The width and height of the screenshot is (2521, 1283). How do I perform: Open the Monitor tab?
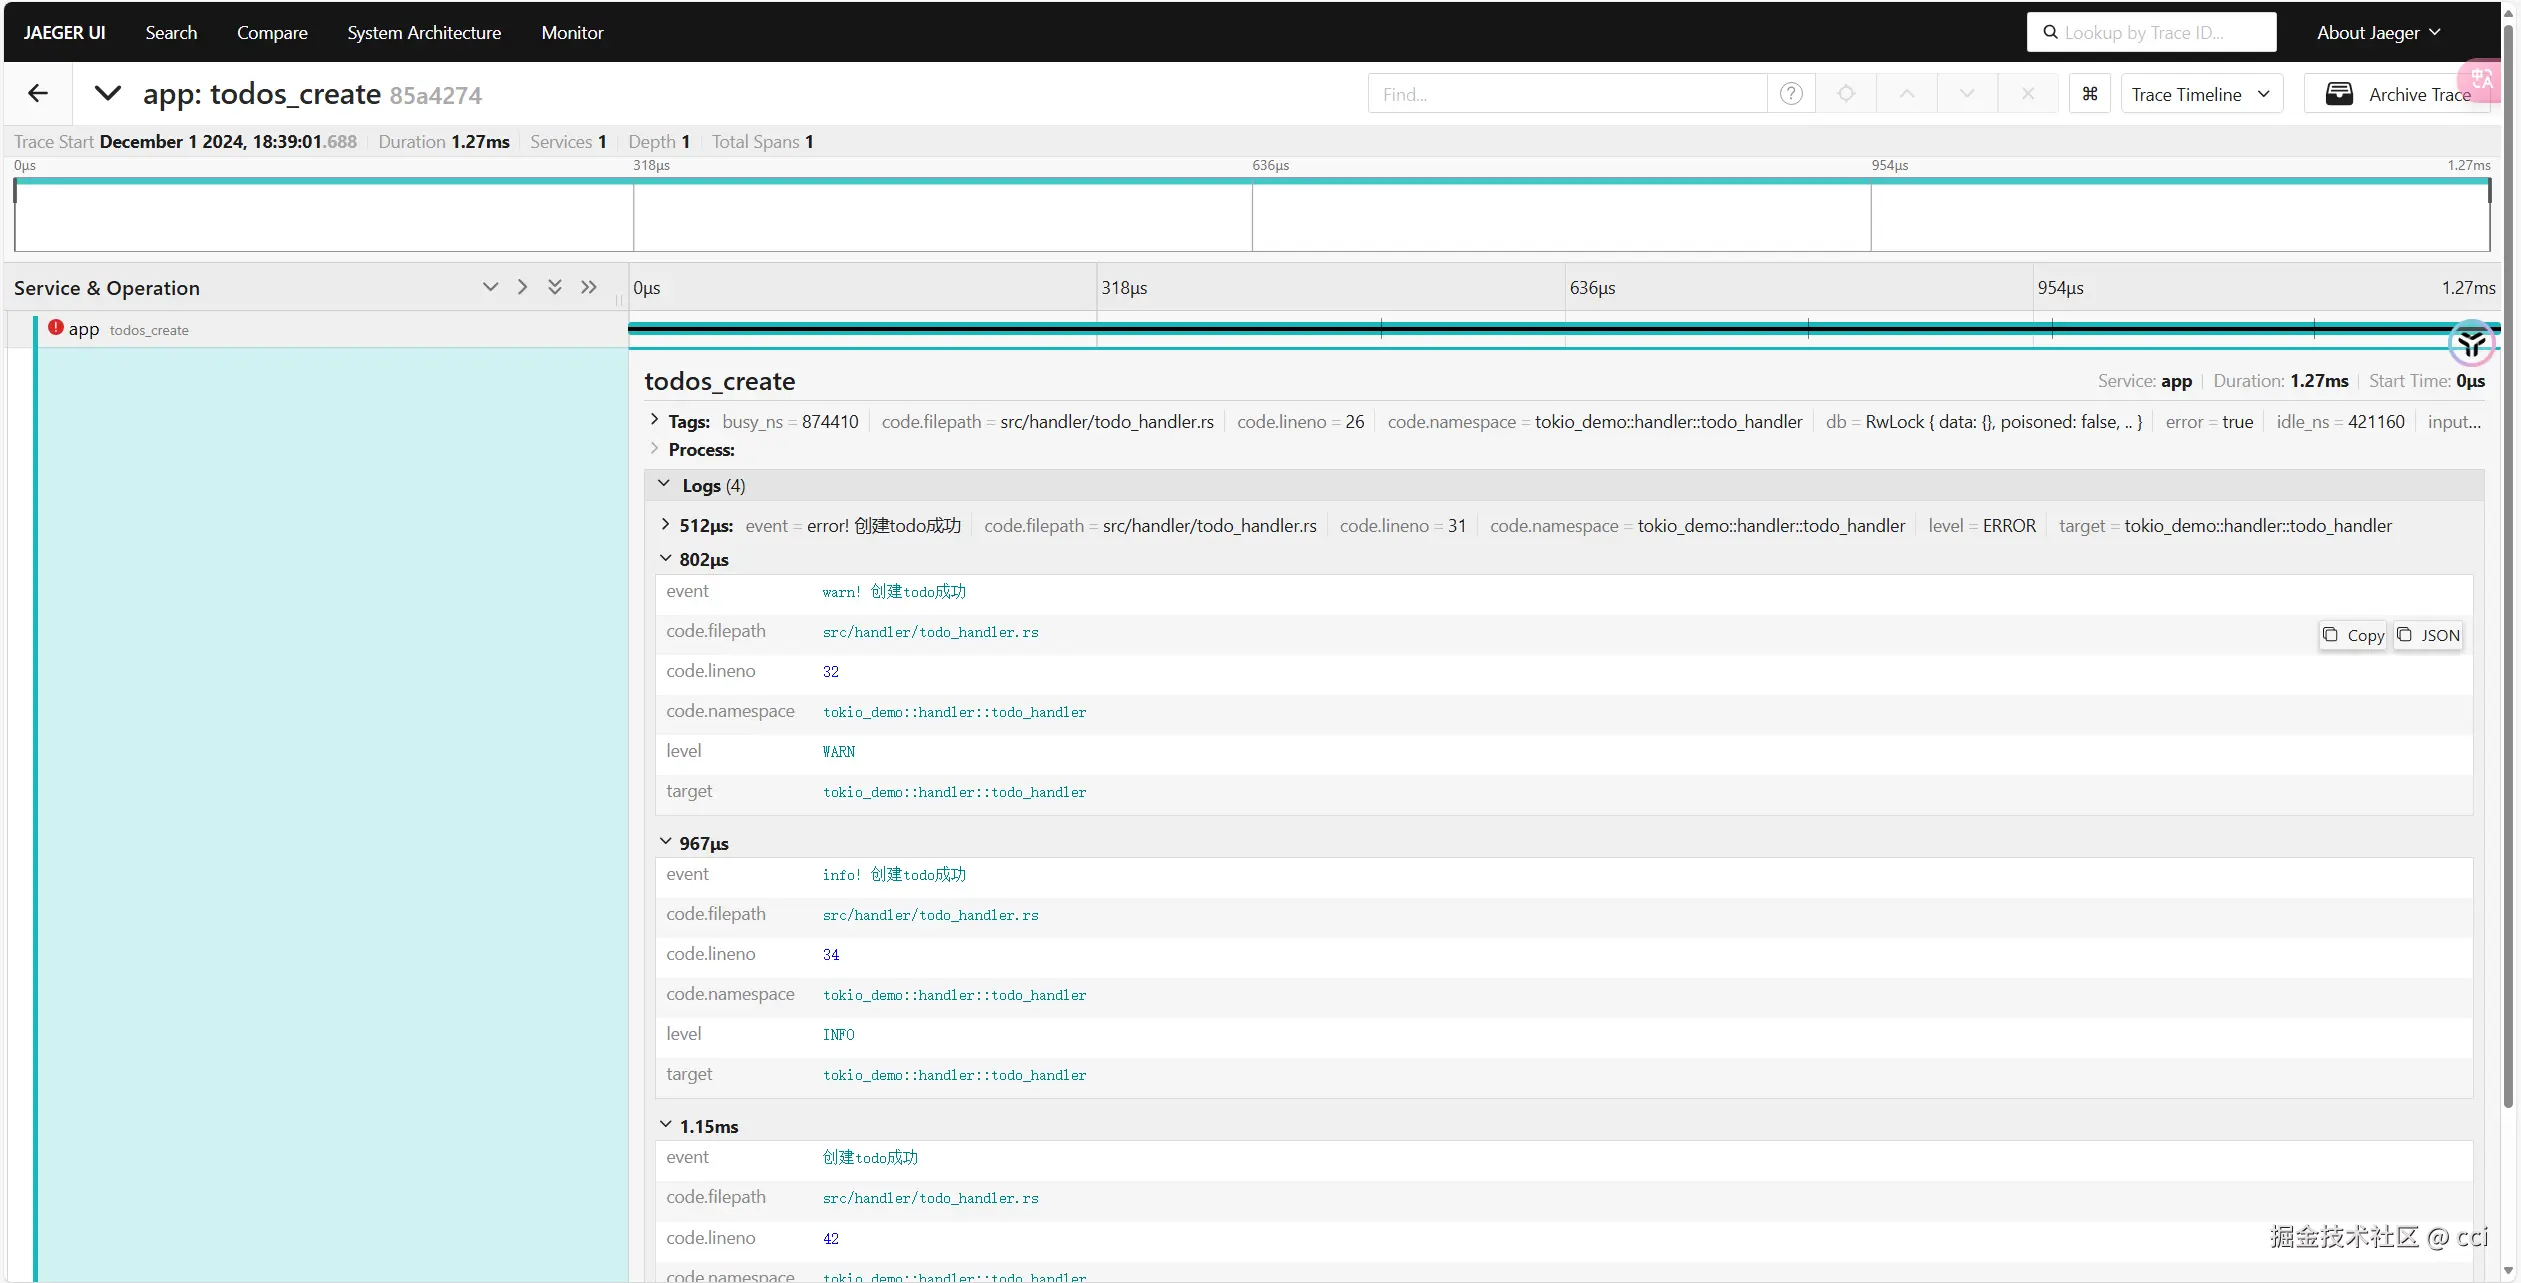pyautogui.click(x=572, y=32)
